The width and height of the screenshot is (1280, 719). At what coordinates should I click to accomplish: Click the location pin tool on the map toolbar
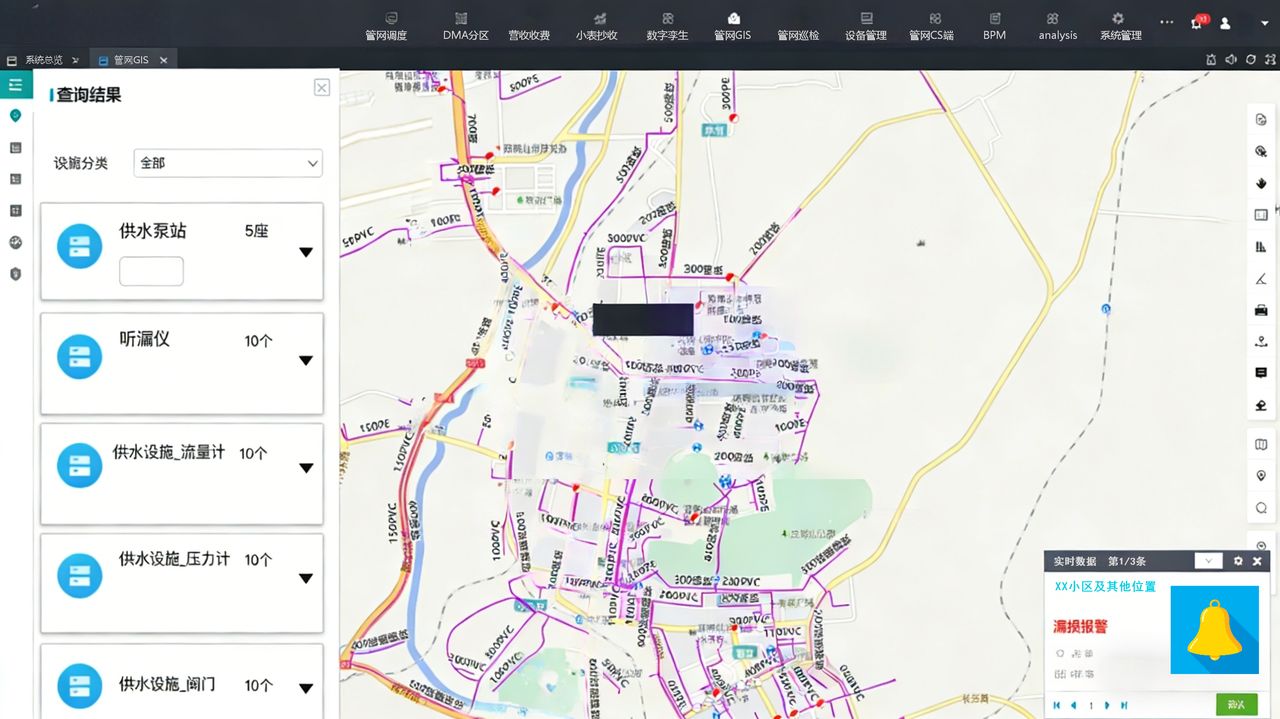(x=1261, y=476)
